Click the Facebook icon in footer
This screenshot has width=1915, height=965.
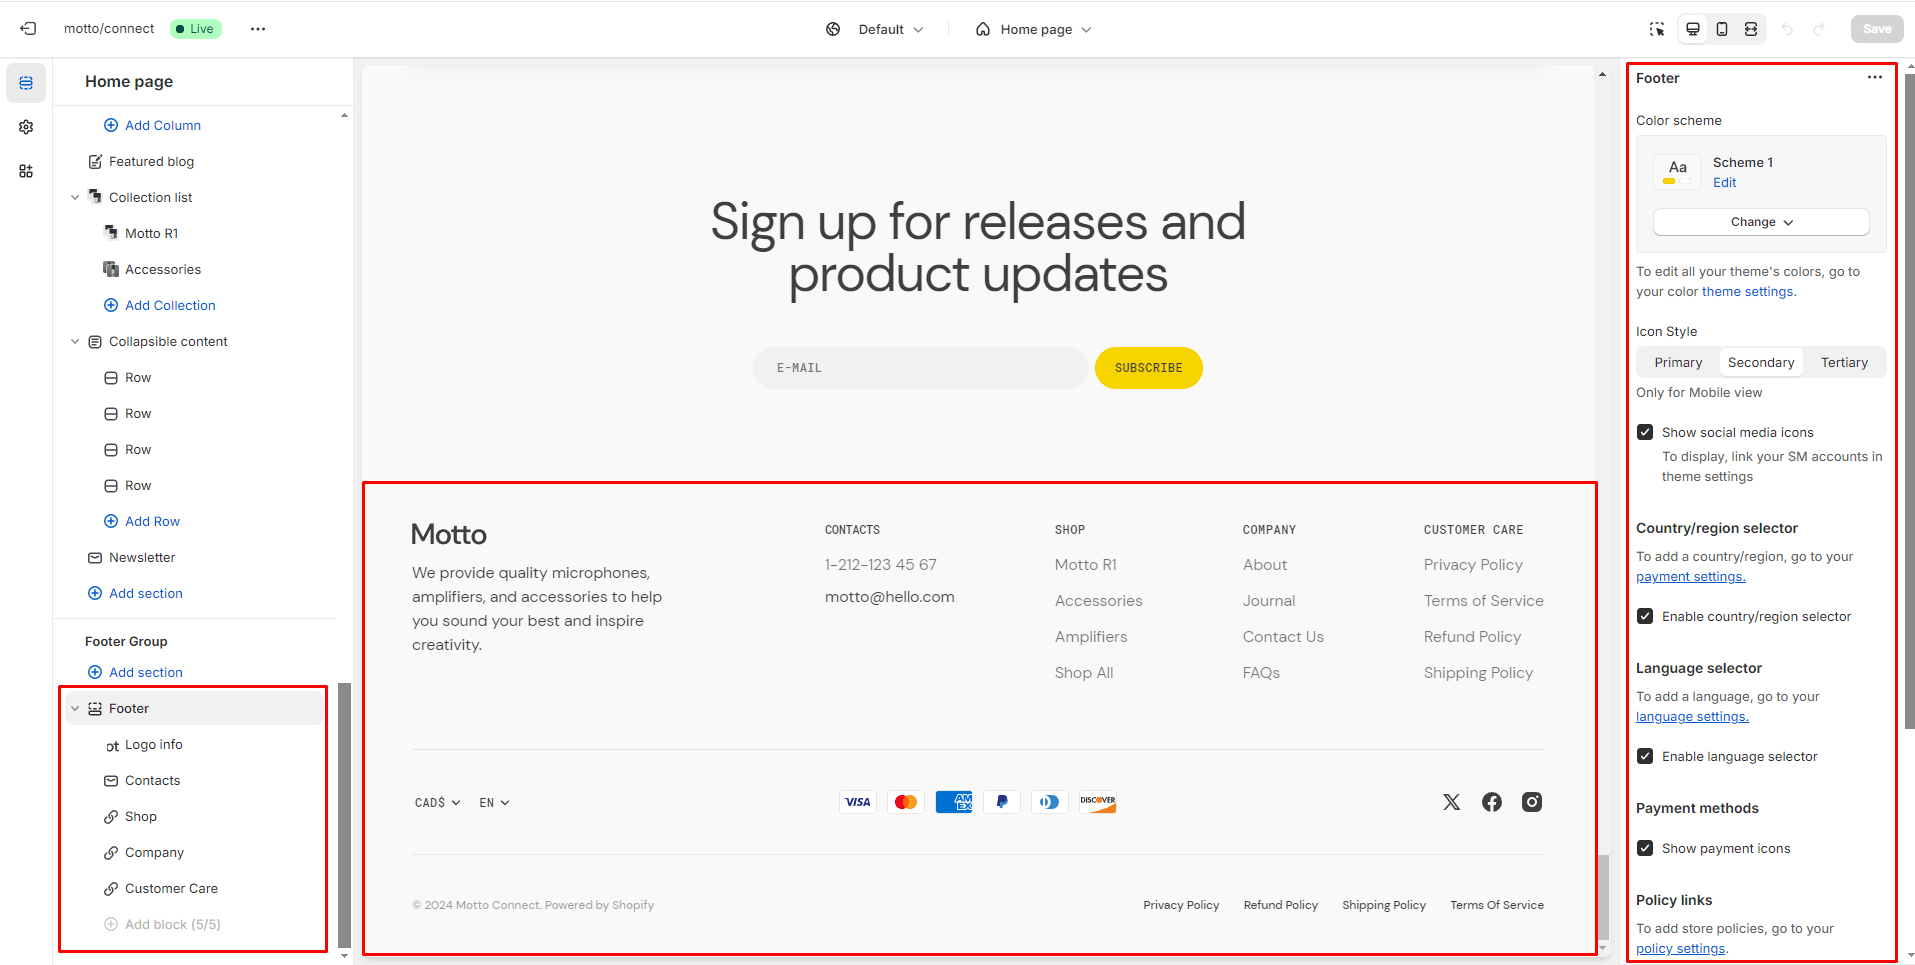point(1491,802)
